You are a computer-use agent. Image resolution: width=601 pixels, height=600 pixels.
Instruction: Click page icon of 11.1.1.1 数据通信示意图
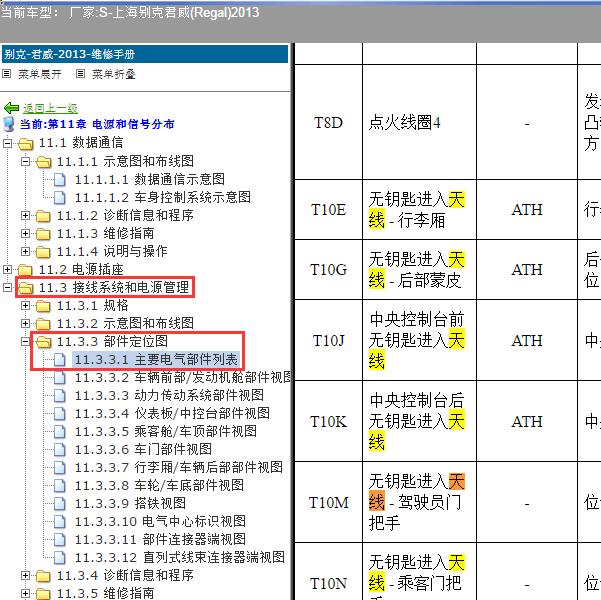coord(60,179)
